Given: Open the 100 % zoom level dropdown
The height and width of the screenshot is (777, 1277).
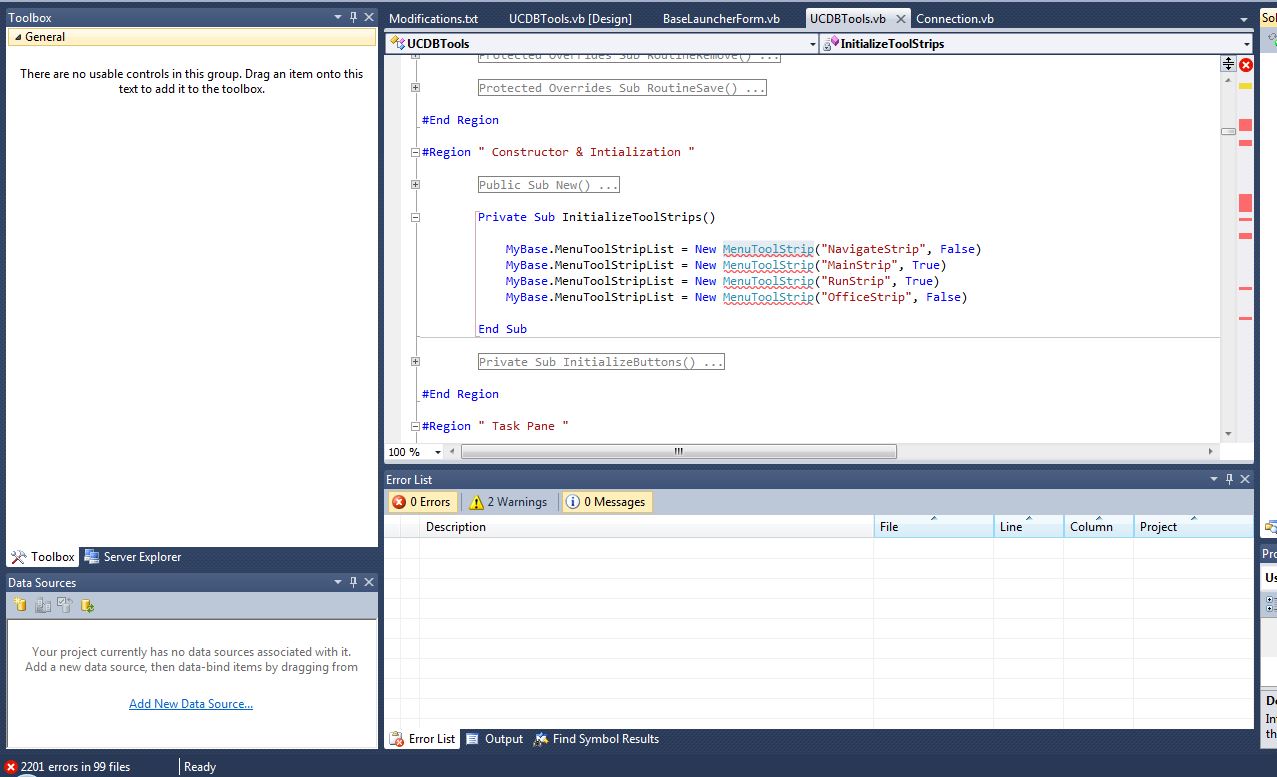Looking at the screenshot, I should (437, 452).
